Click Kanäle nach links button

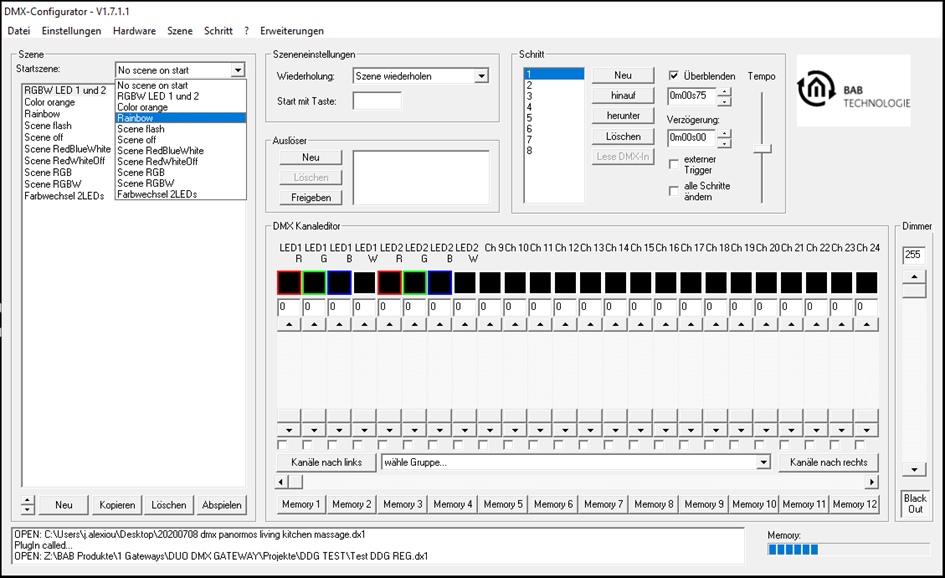coord(326,462)
